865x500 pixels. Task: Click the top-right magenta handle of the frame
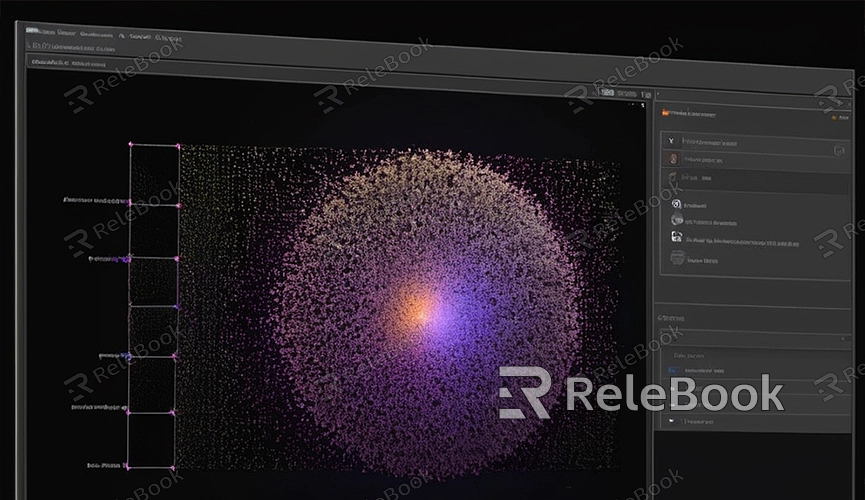(x=178, y=146)
